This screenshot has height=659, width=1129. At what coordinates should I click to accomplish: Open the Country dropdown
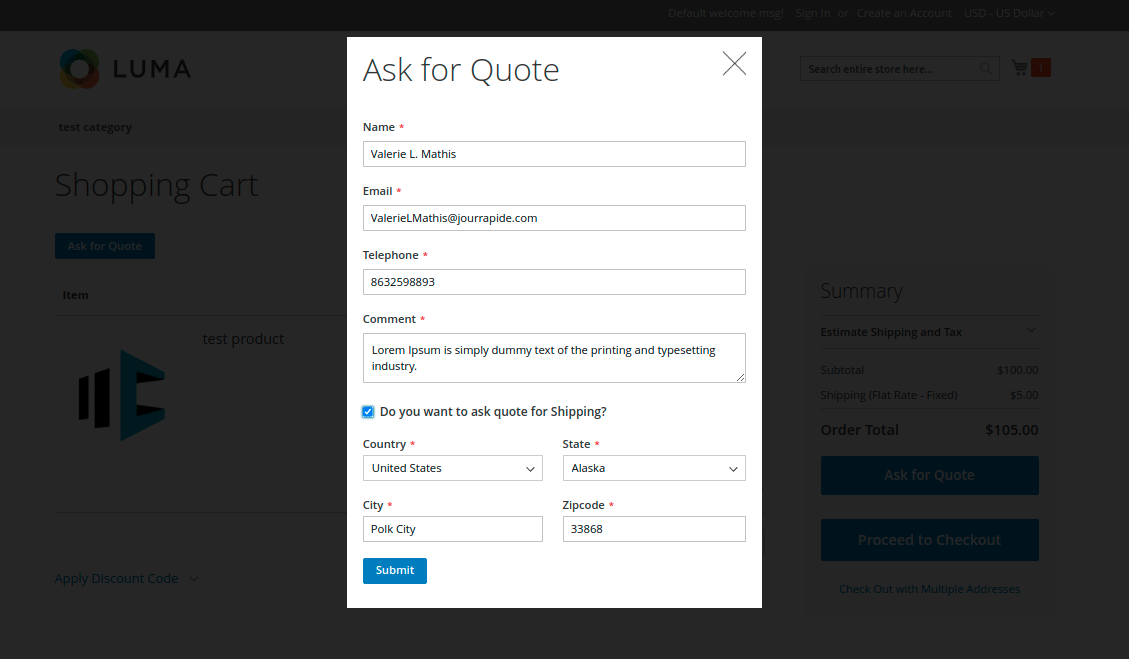pos(452,468)
